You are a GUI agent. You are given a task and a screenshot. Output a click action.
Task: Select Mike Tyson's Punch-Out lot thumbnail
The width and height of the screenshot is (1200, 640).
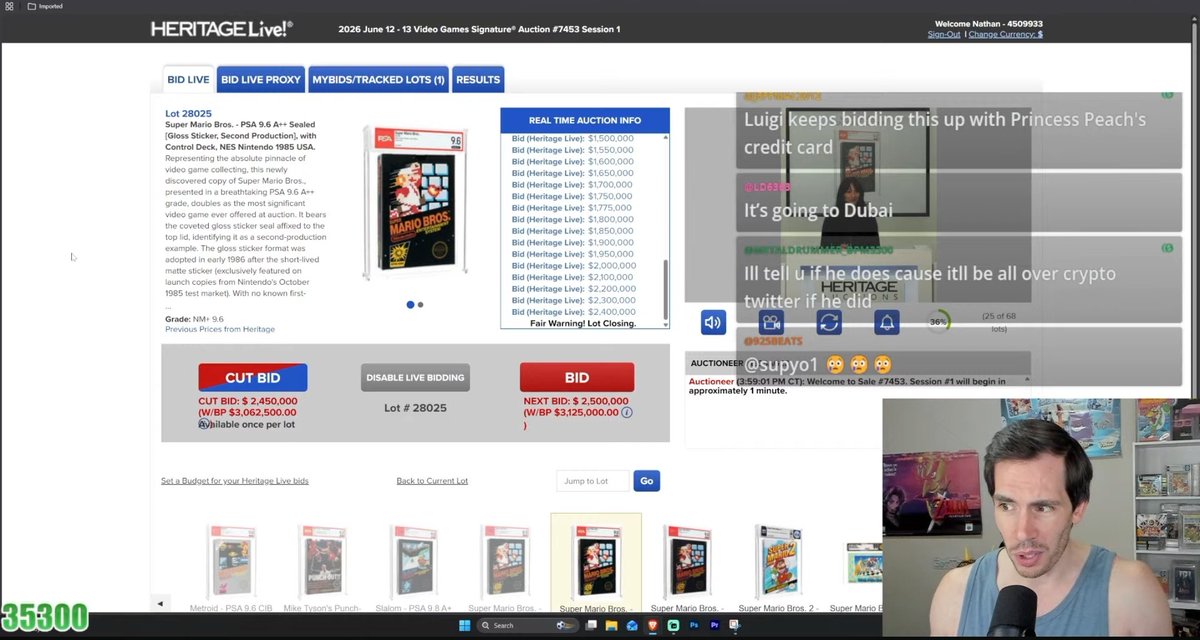(x=322, y=562)
